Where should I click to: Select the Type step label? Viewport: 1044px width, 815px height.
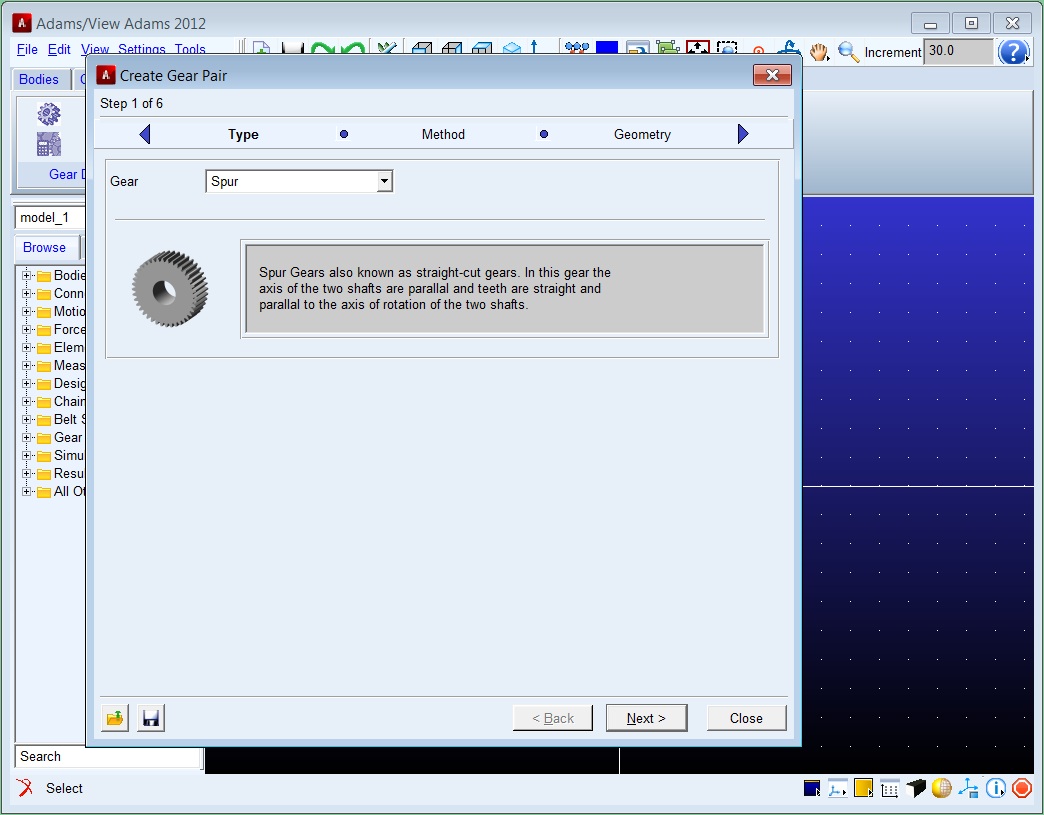point(243,134)
